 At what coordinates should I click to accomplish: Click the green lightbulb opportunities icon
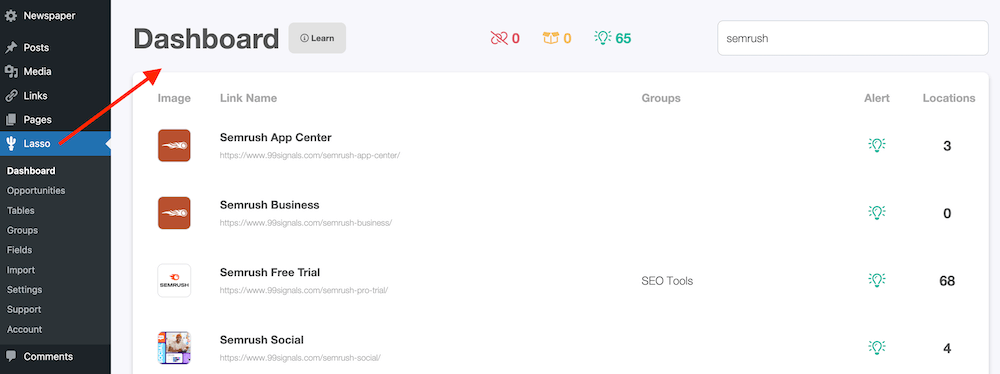coord(603,38)
